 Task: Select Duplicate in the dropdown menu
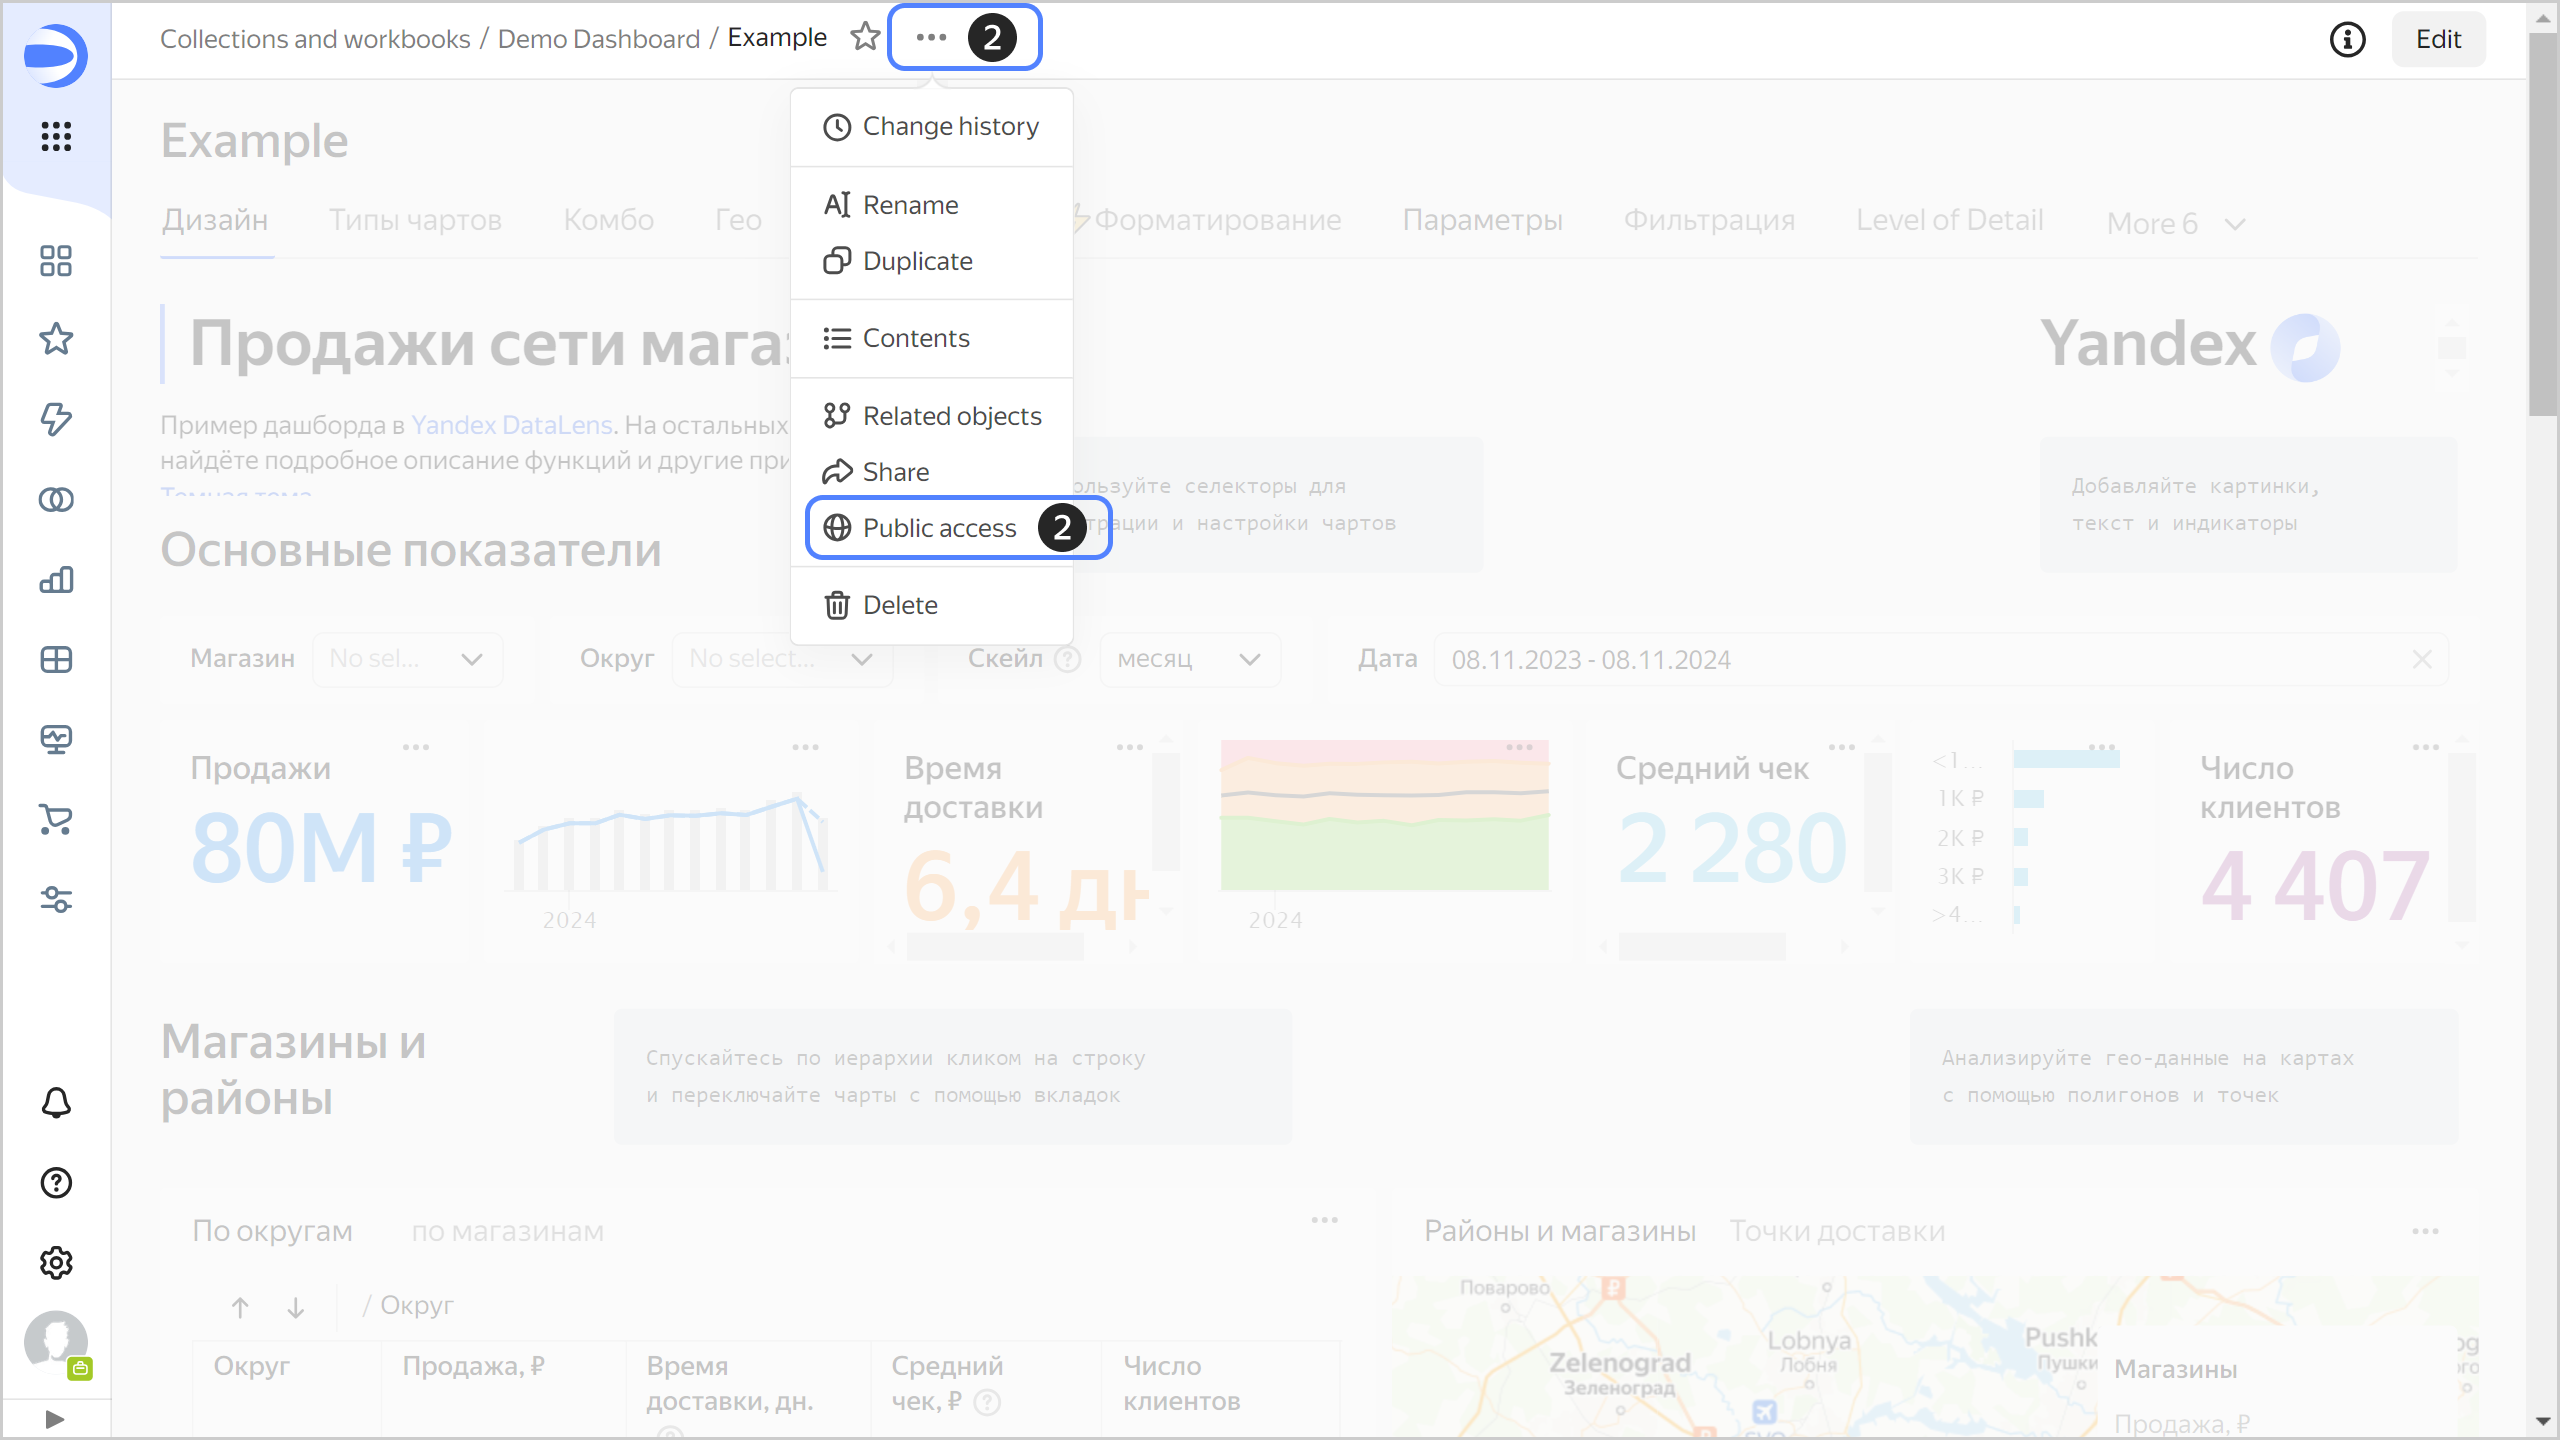917,261
